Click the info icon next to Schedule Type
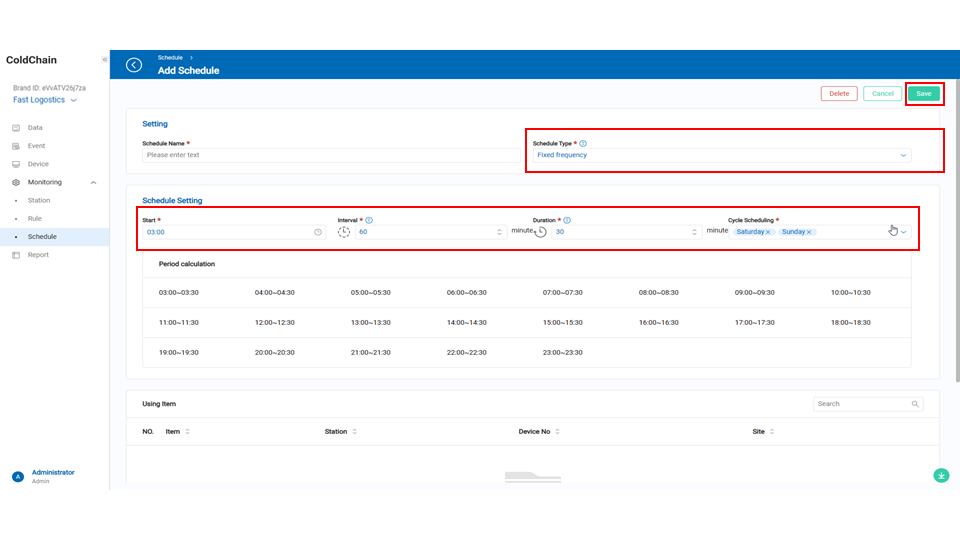960x540 pixels. click(583, 144)
